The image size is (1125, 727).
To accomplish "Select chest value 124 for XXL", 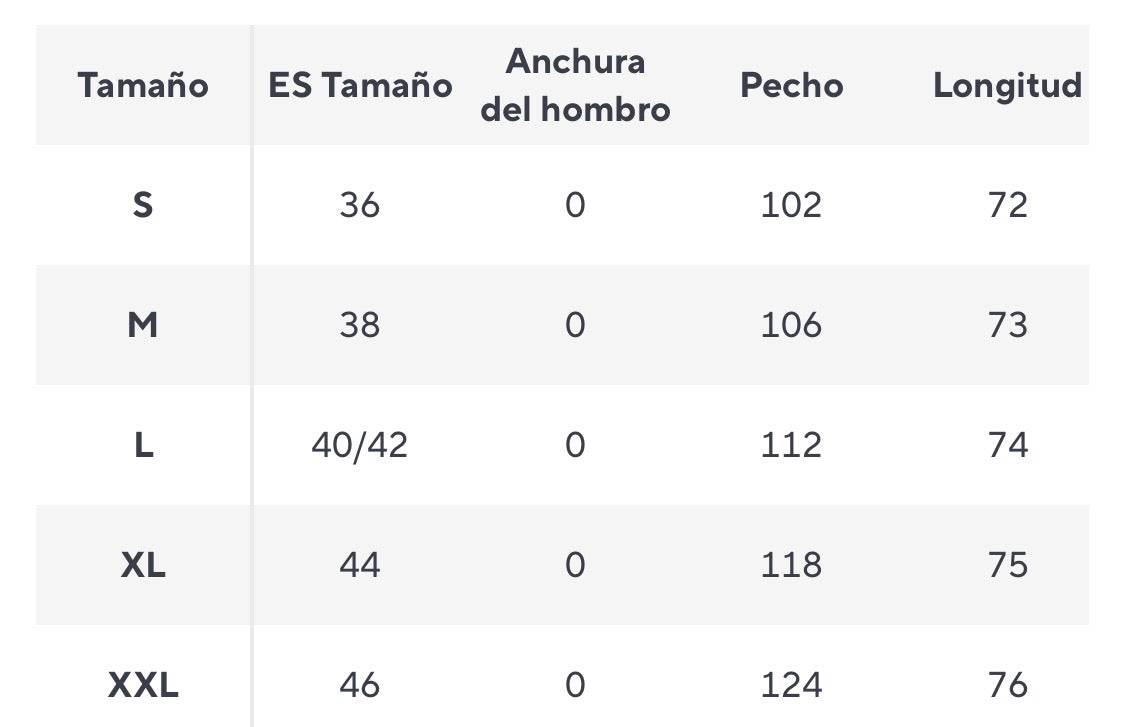I will (x=791, y=685).
